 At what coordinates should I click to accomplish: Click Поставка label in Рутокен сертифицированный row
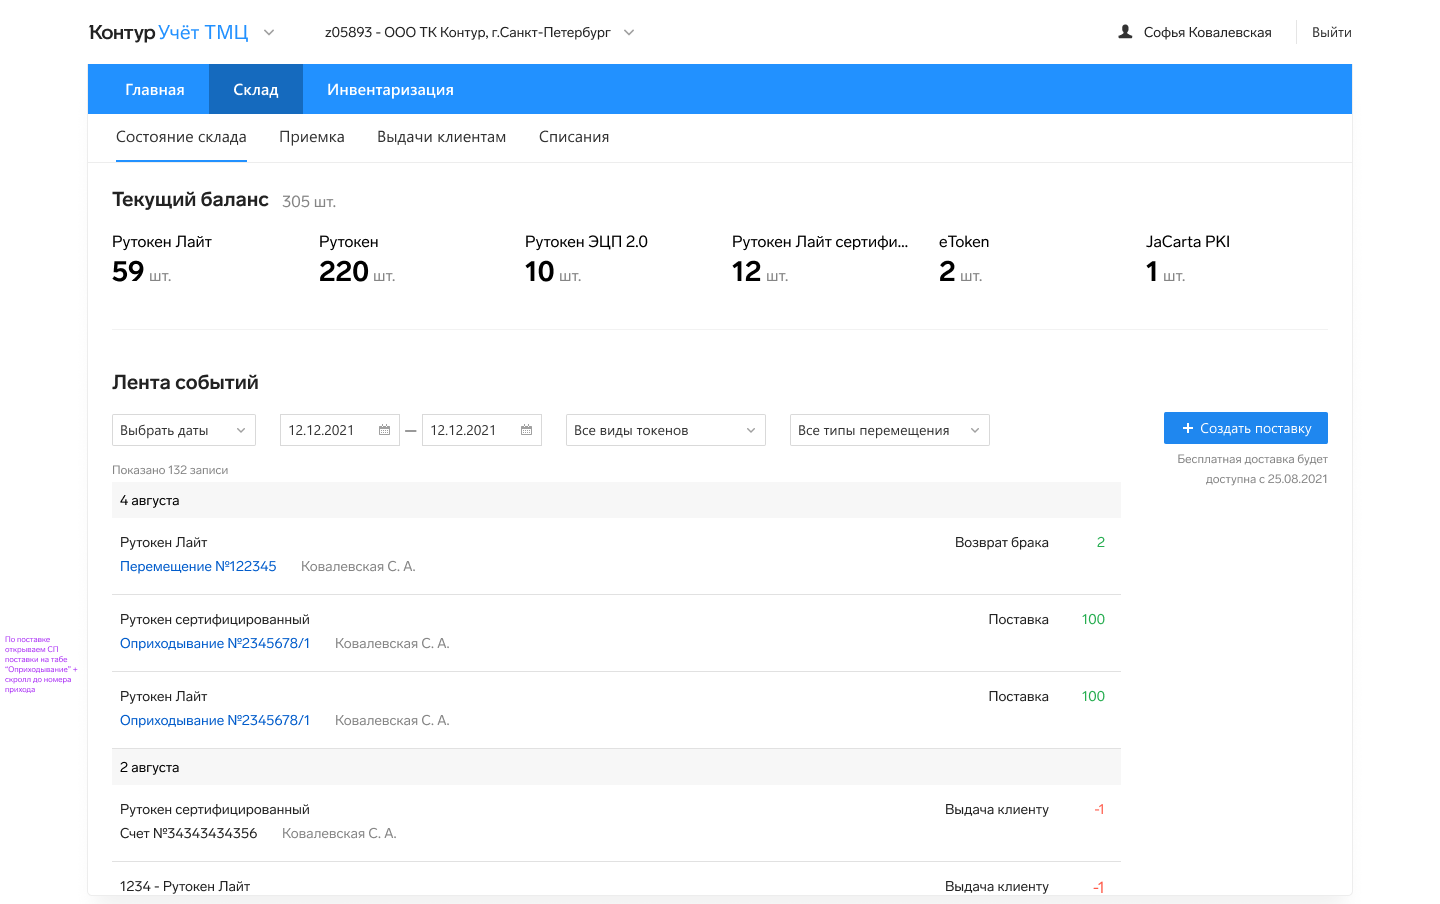click(1019, 619)
